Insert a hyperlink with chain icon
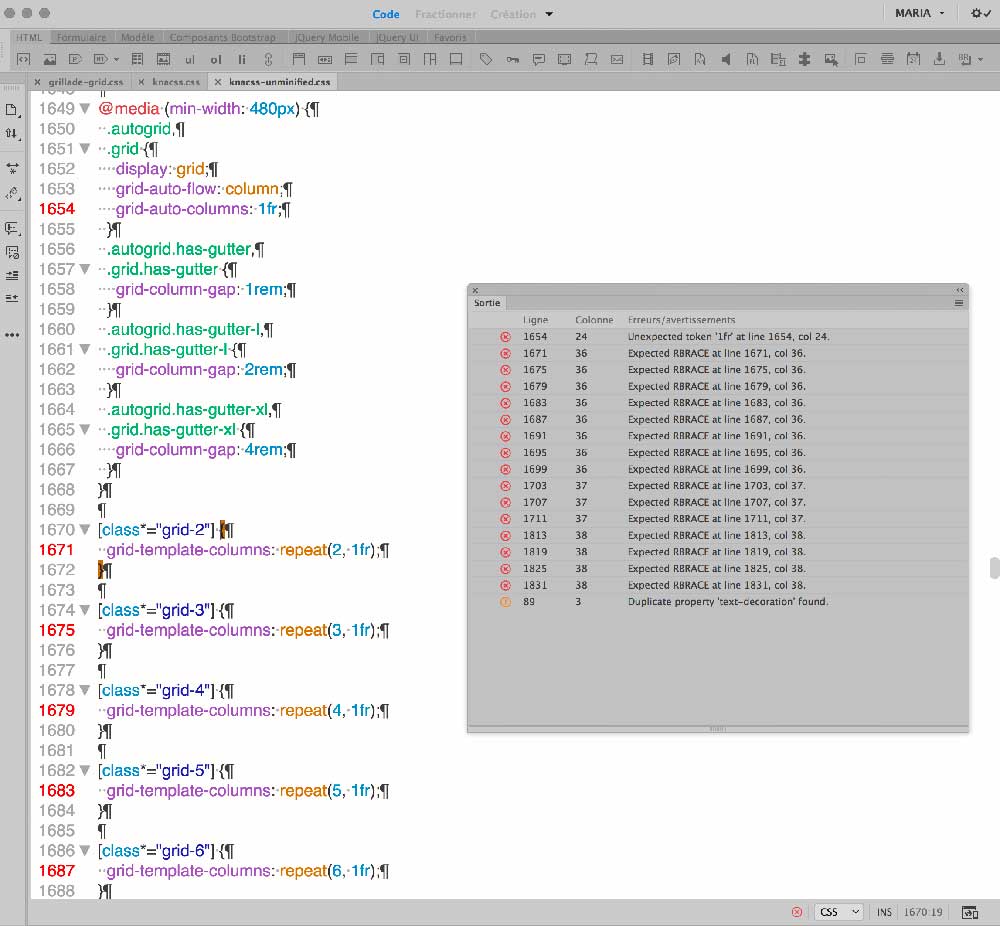 [x=268, y=59]
